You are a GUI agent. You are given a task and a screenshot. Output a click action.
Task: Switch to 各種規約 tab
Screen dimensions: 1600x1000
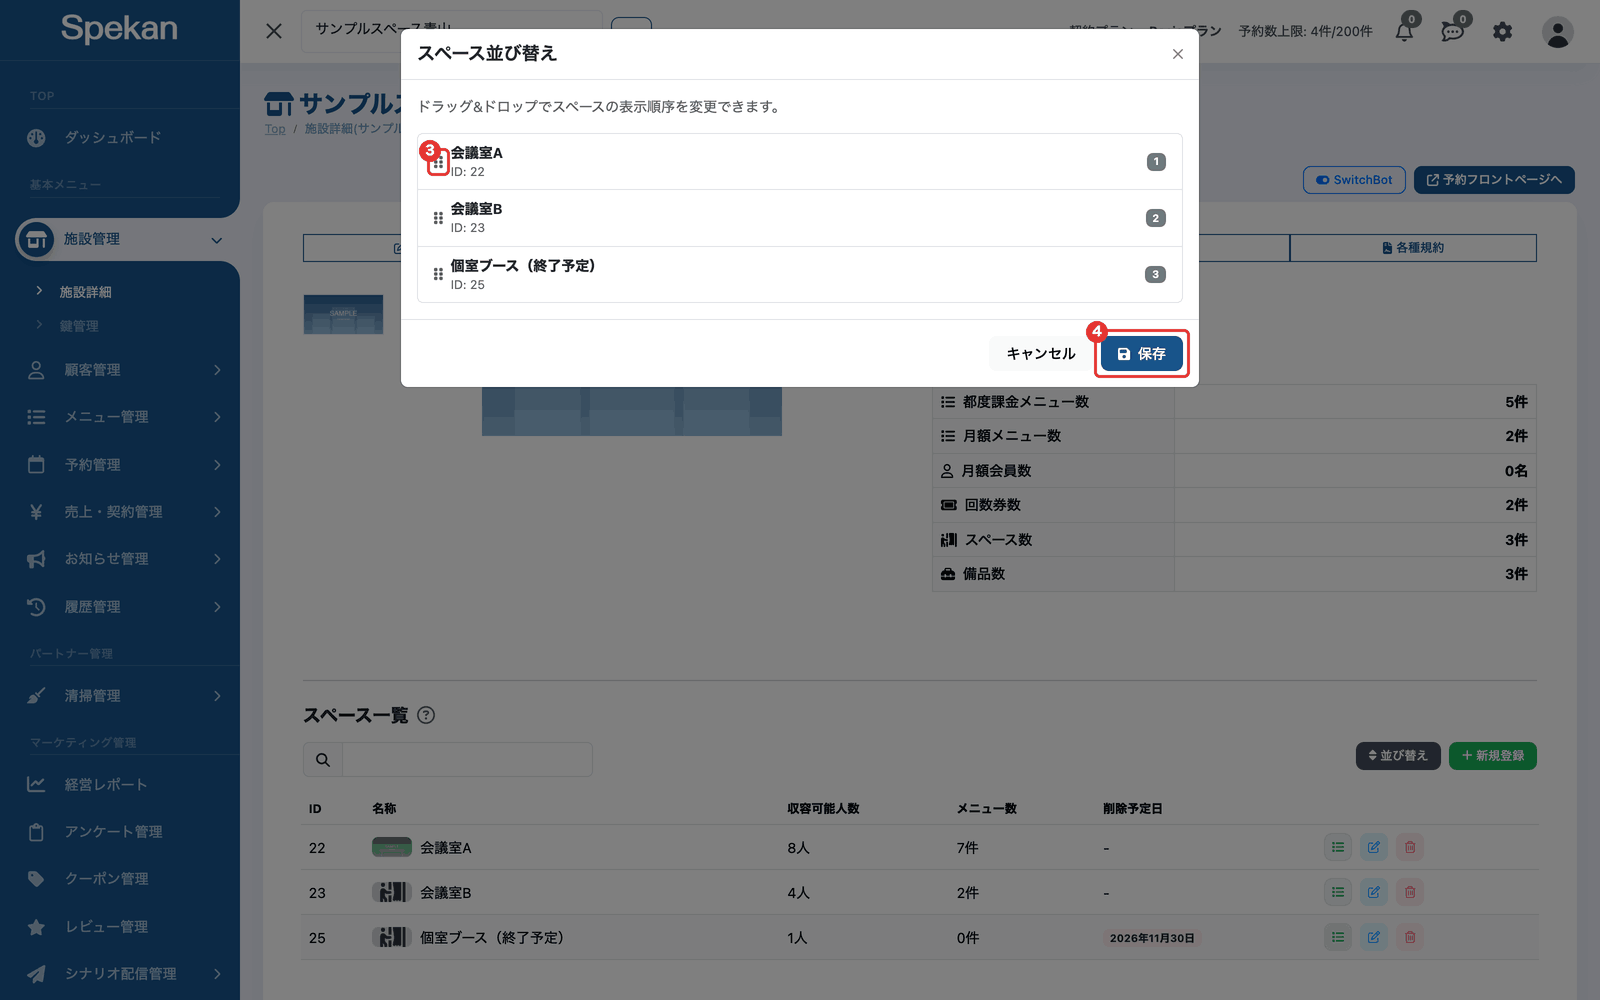coord(1413,248)
